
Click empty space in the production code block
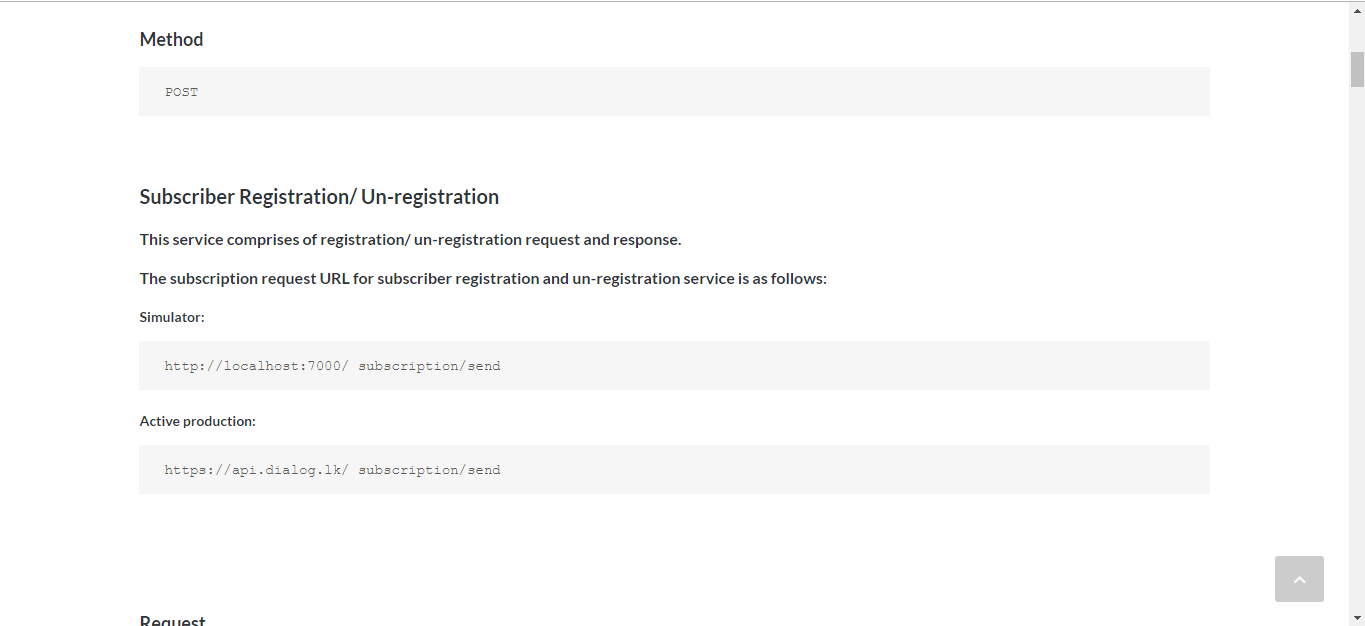coord(850,470)
